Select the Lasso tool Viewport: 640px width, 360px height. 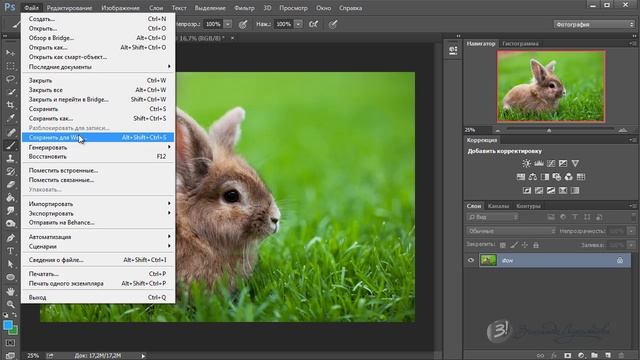tap(10, 79)
